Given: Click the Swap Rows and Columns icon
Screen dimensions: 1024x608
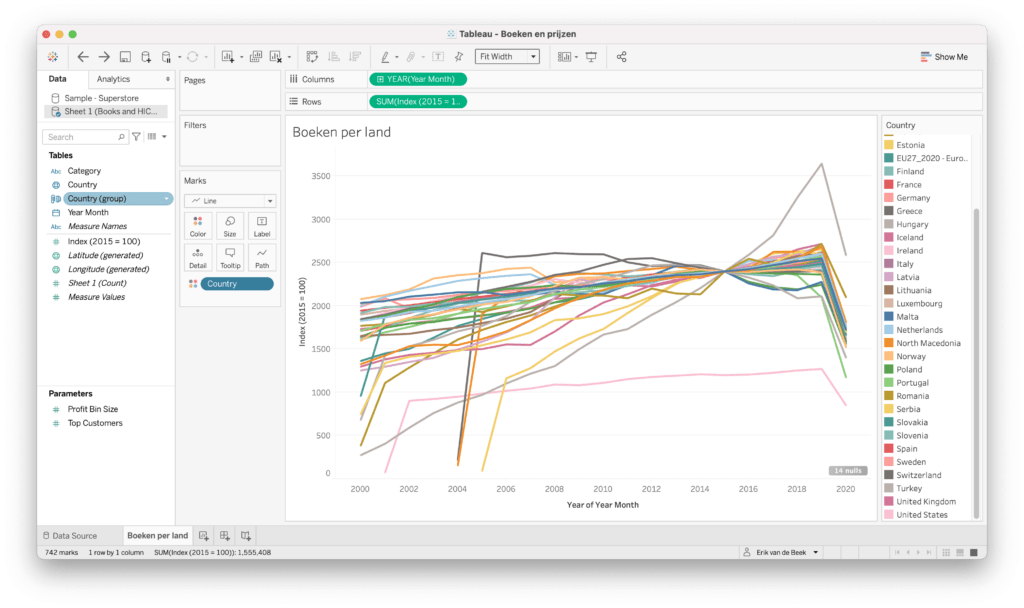Looking at the screenshot, I should click(312, 57).
